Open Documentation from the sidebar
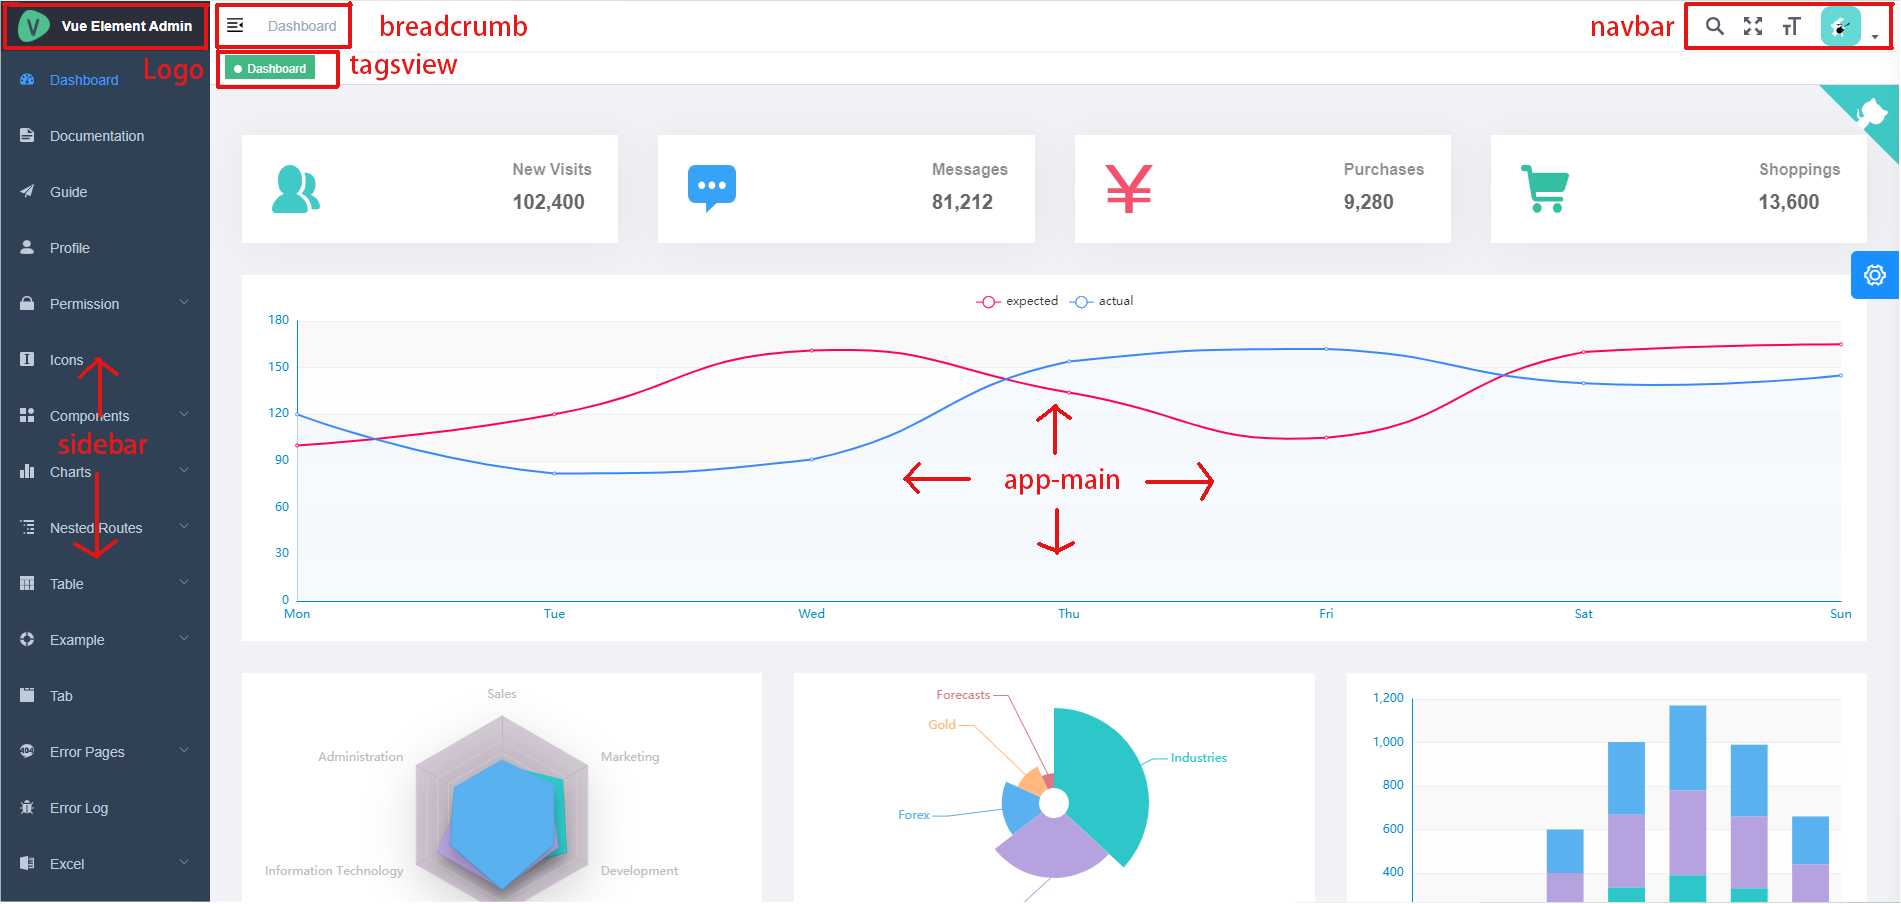Viewport: 1901px width, 904px height. coord(105,136)
